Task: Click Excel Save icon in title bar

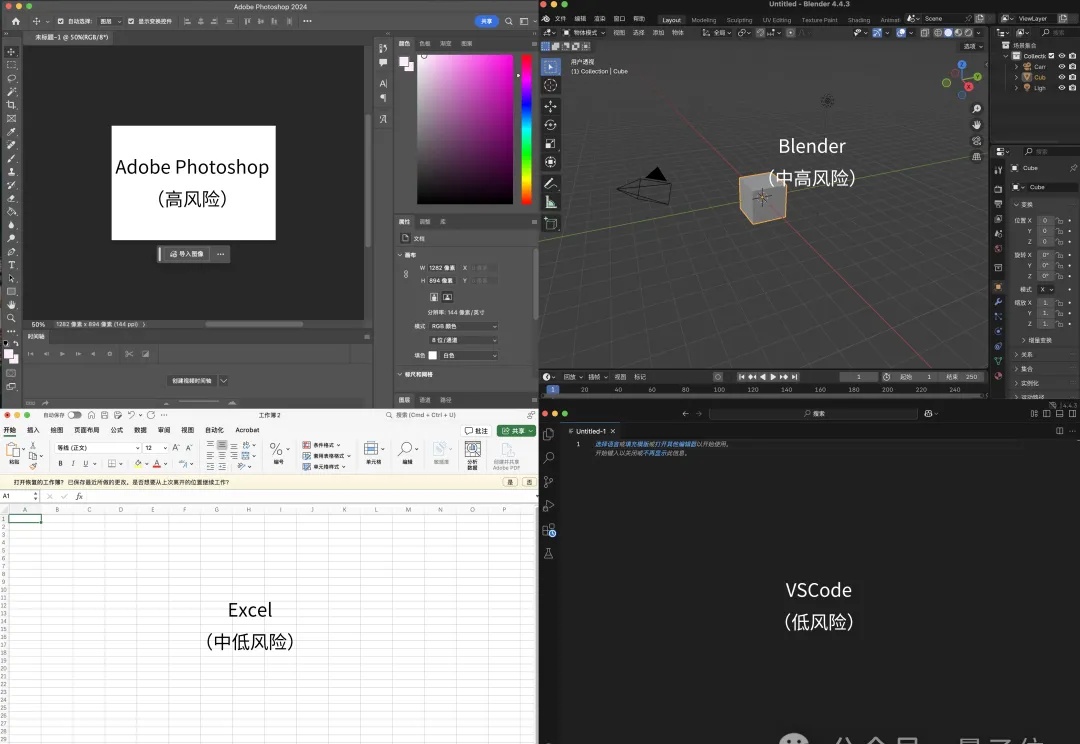Action: (x=105, y=415)
